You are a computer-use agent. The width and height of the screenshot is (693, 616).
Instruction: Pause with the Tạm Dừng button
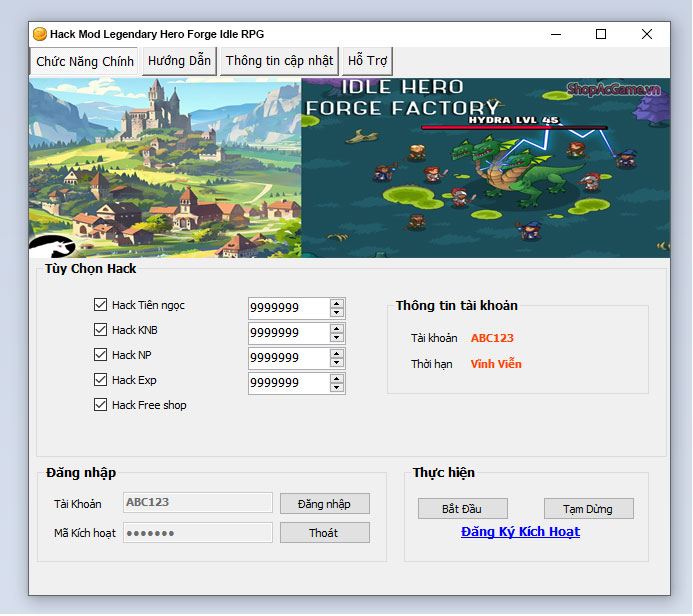589,509
